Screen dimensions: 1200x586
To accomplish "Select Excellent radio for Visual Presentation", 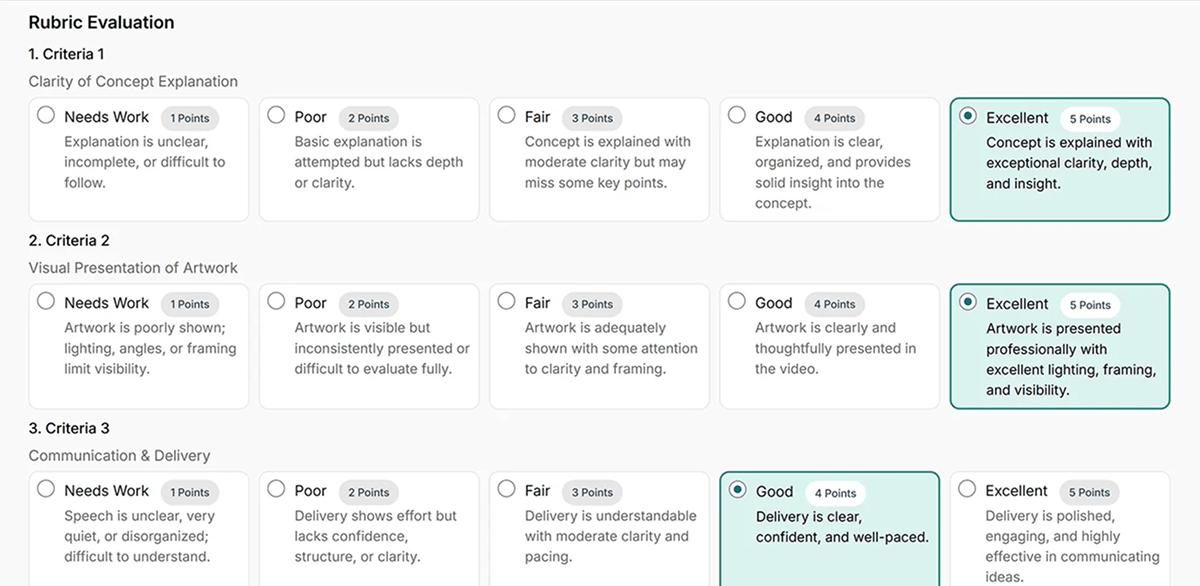I will (x=967, y=302).
